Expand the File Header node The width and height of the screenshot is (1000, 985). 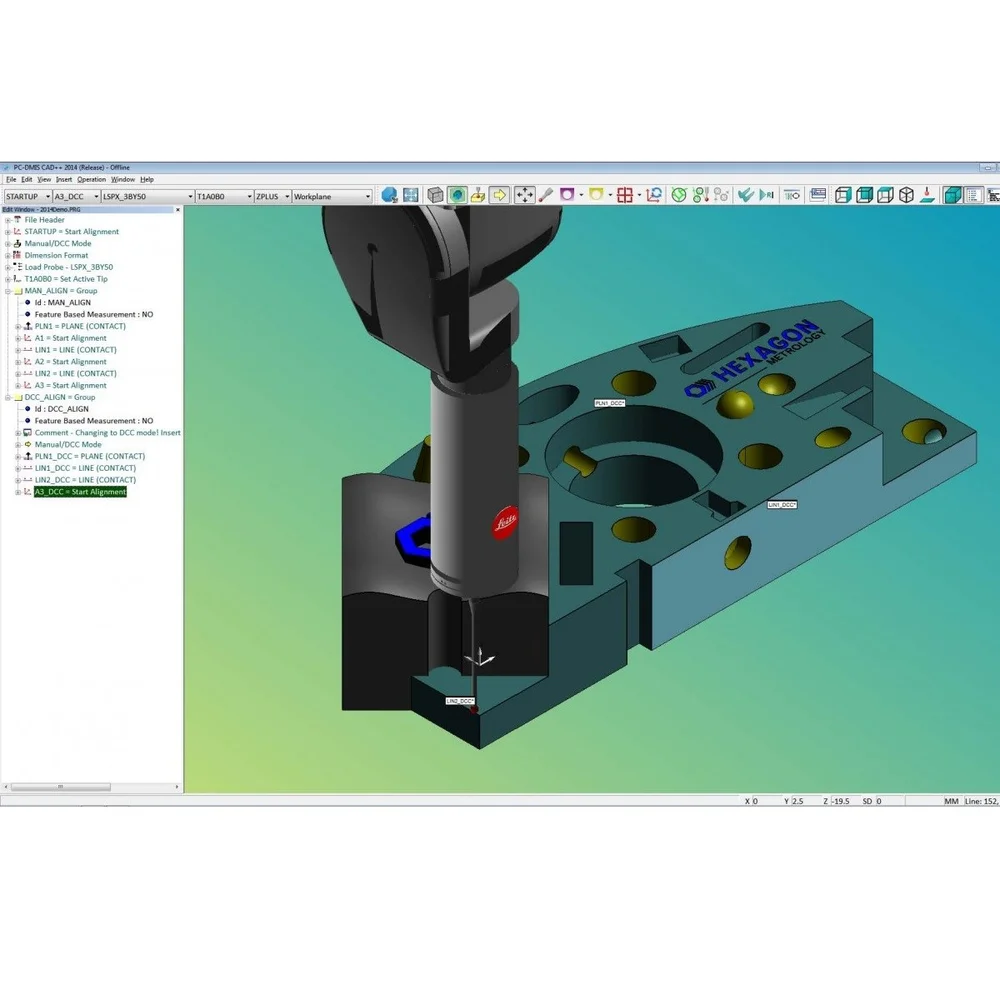8,220
